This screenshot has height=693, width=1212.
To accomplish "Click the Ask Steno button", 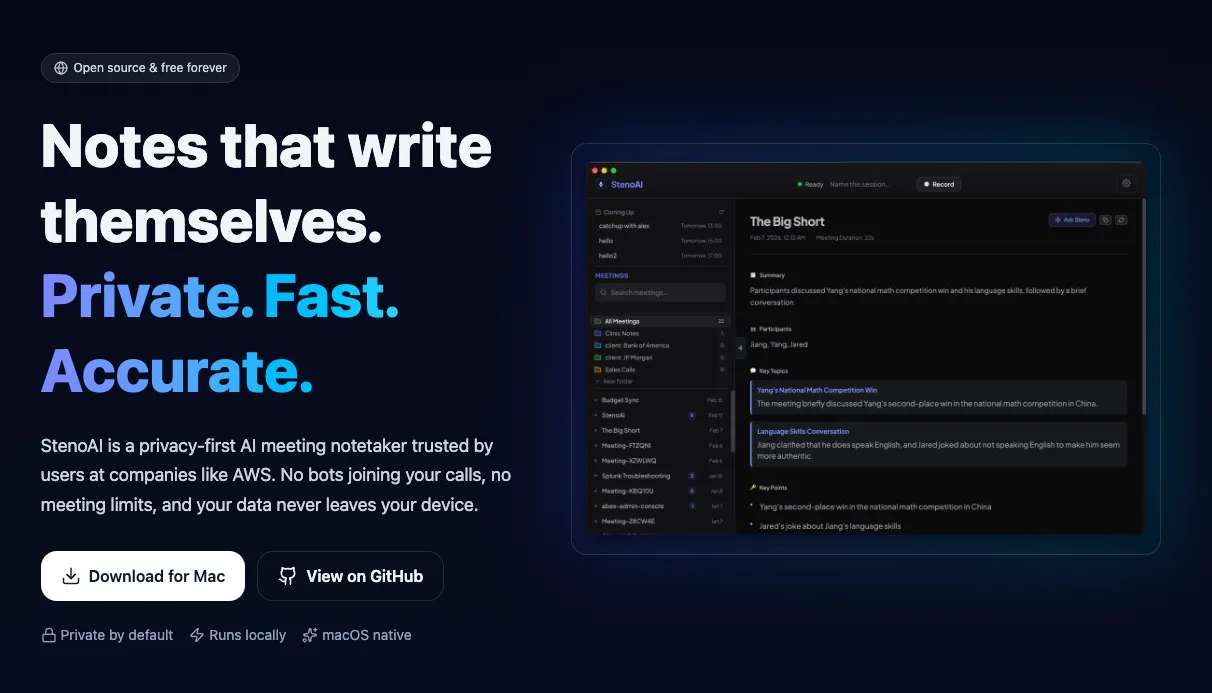I will (x=1072, y=220).
